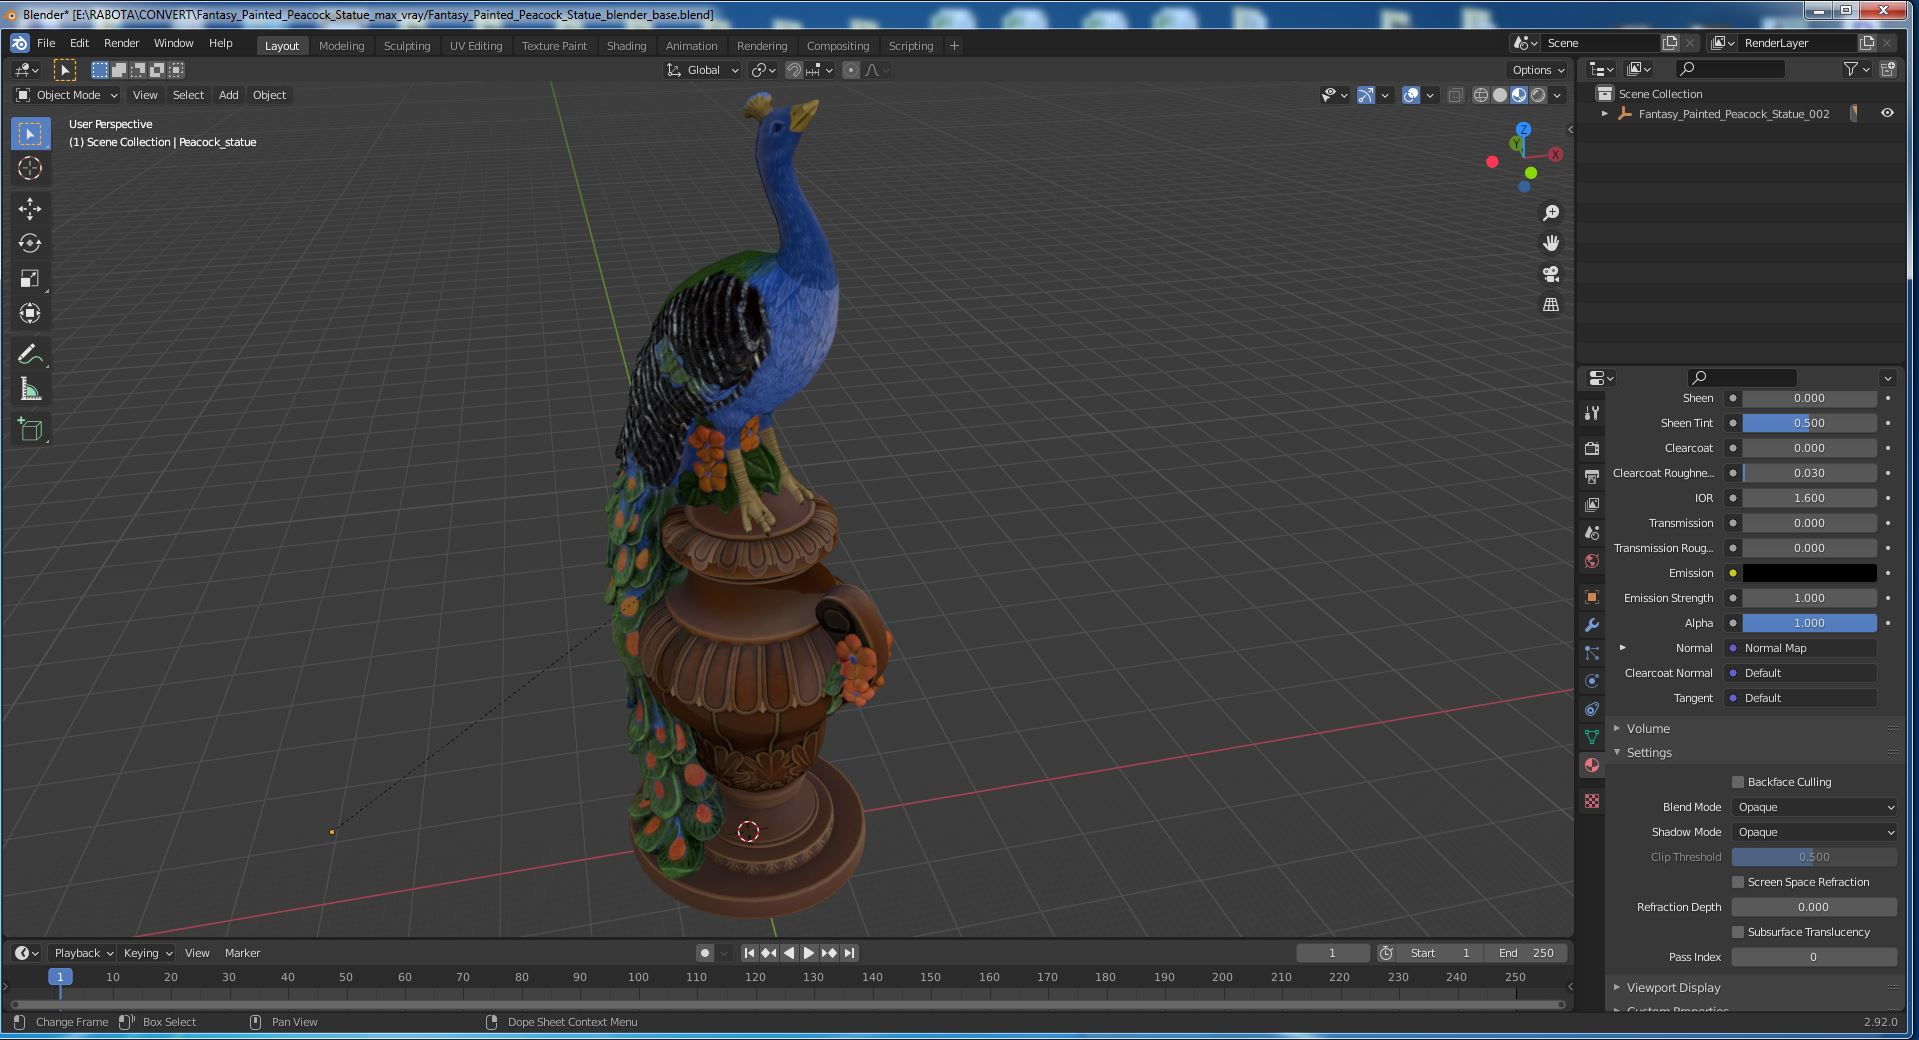This screenshot has height=1040, width=1919.
Task: Click the pan hand viewport gizmo
Action: 1551,243
